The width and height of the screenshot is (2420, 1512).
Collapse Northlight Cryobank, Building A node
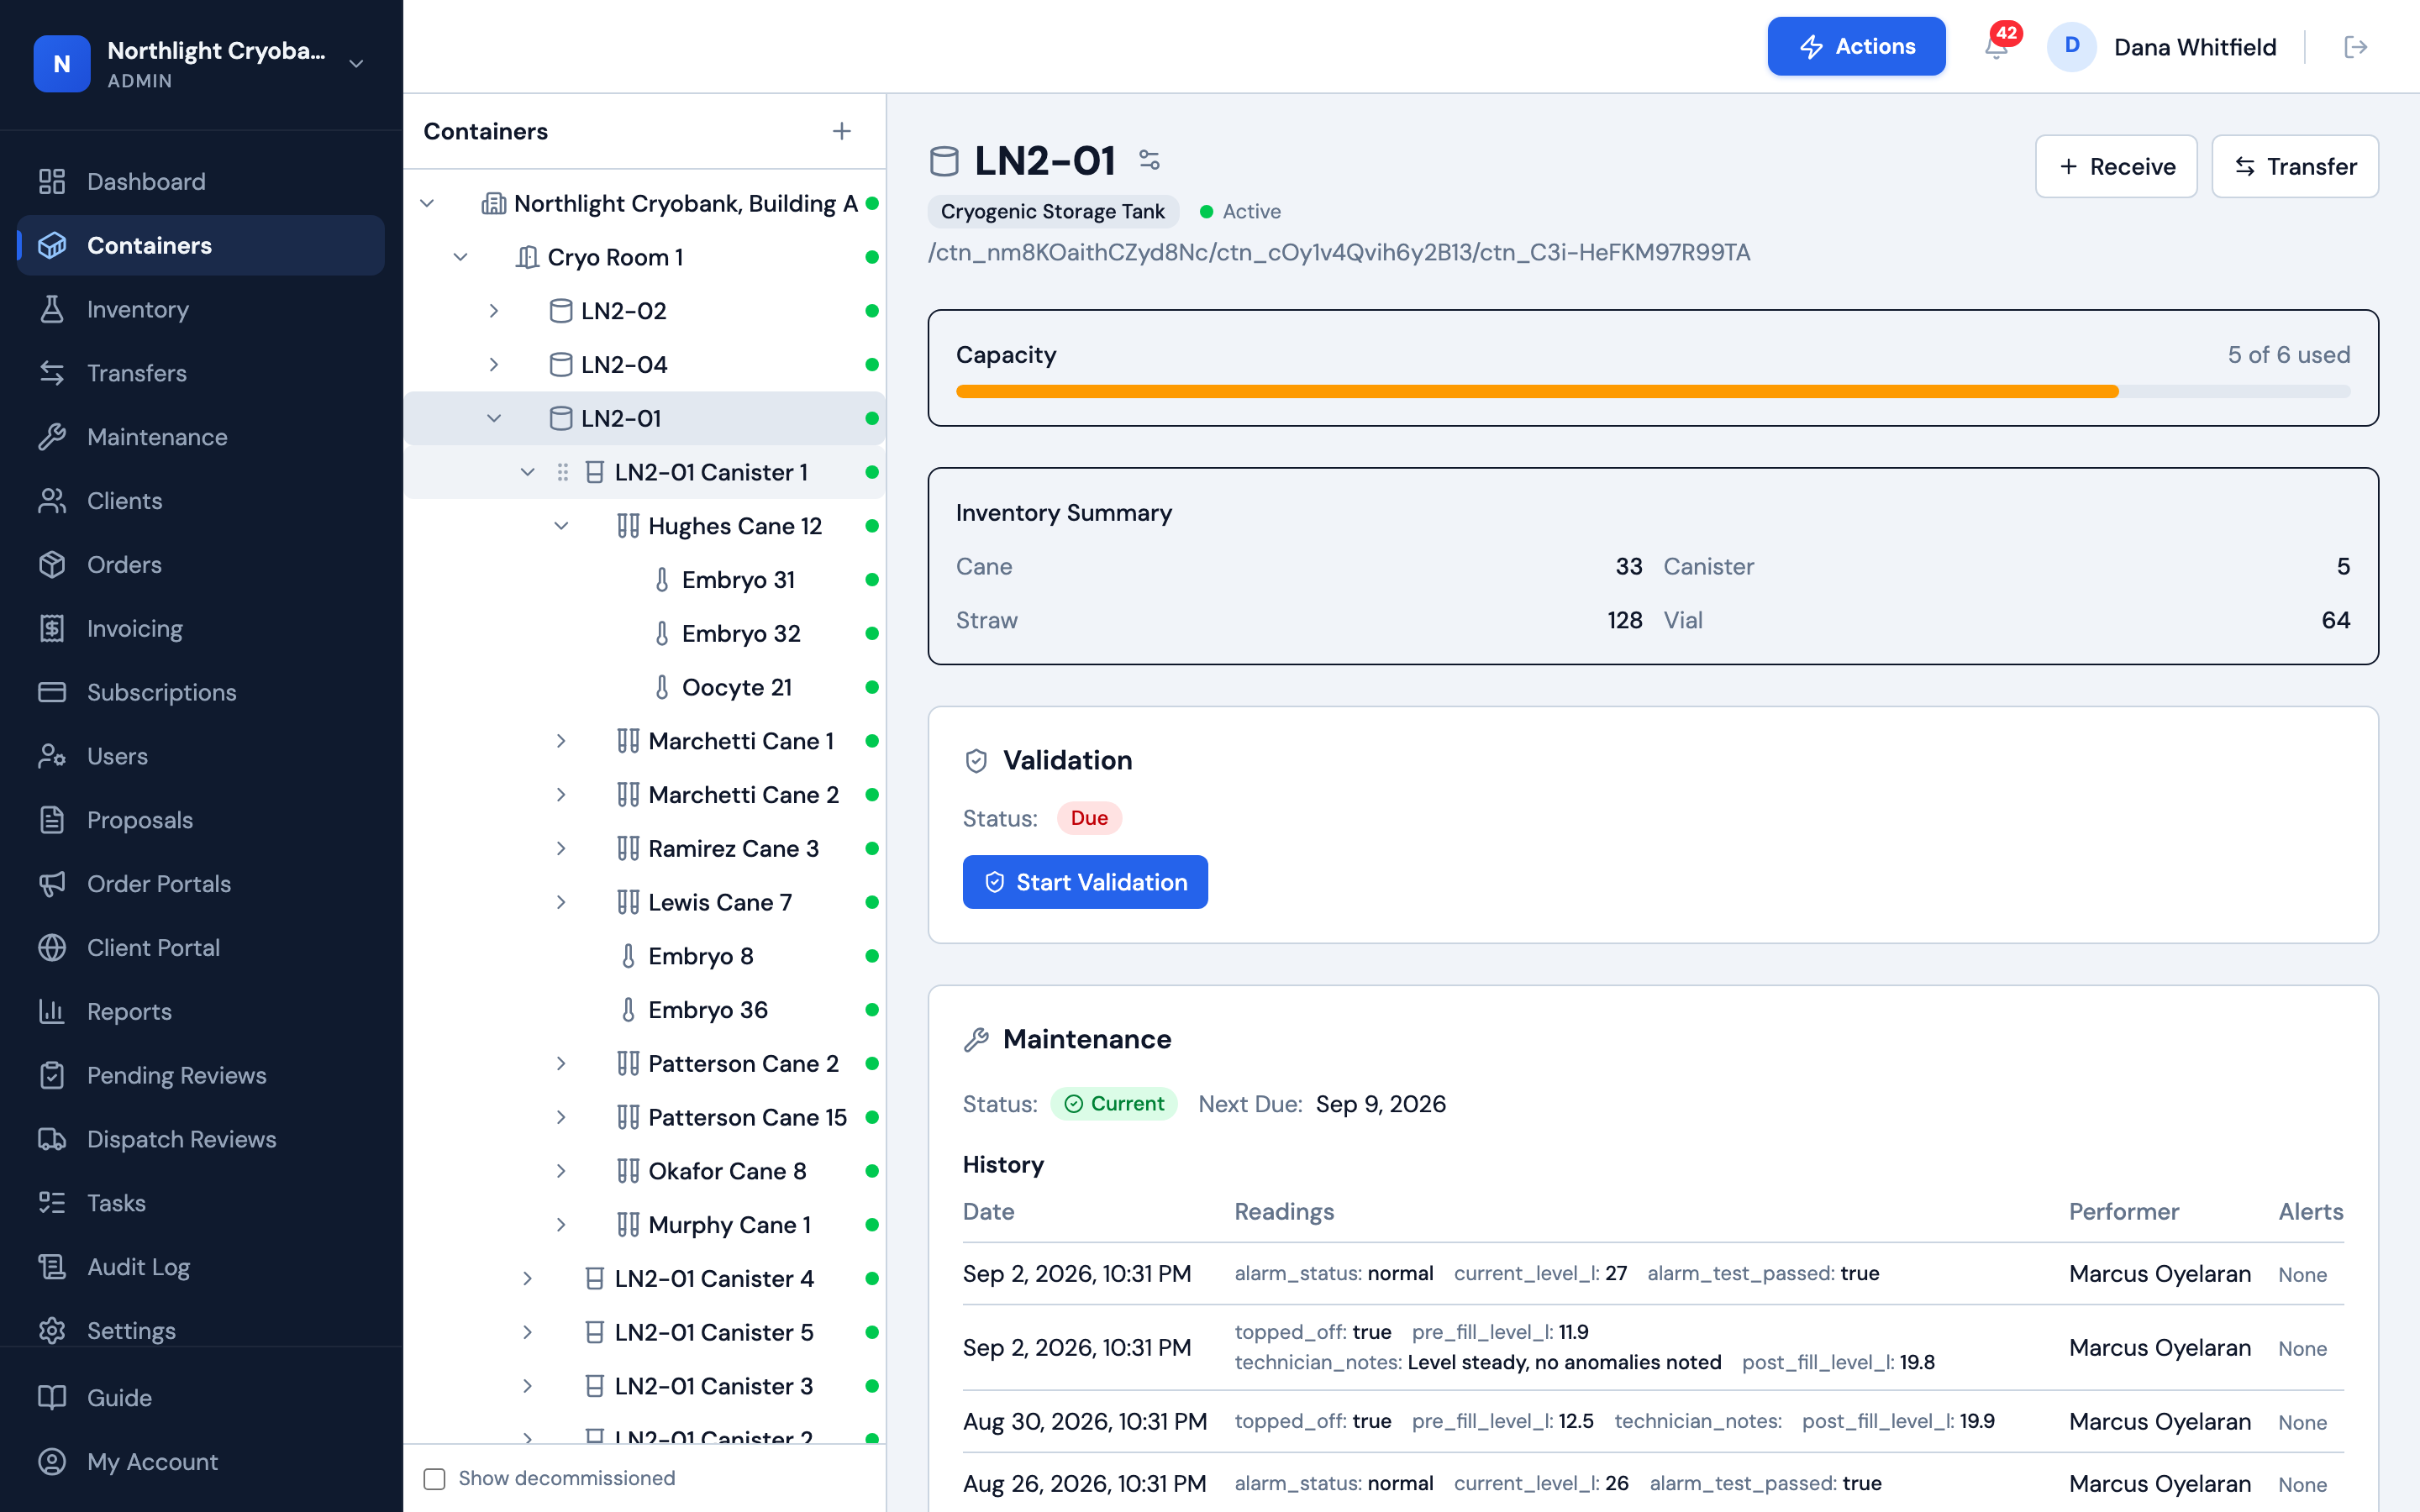click(427, 203)
